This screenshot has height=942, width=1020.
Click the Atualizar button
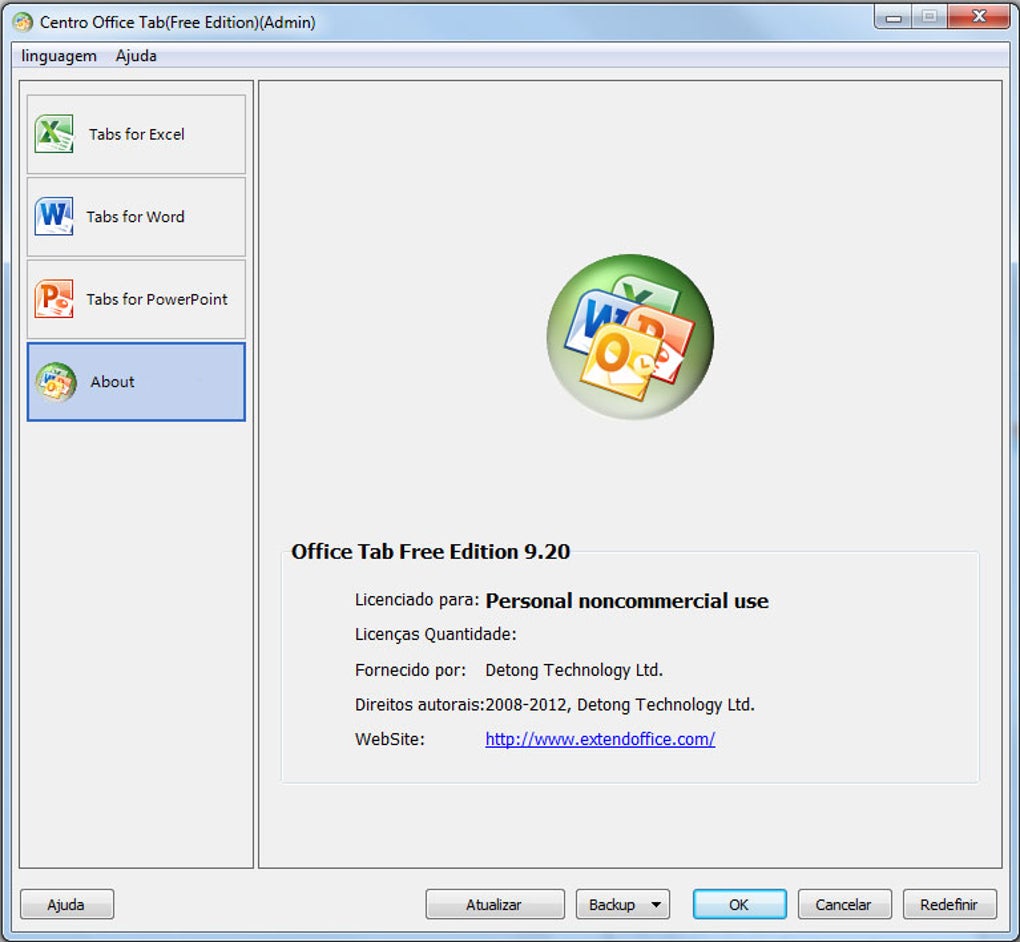tap(495, 904)
